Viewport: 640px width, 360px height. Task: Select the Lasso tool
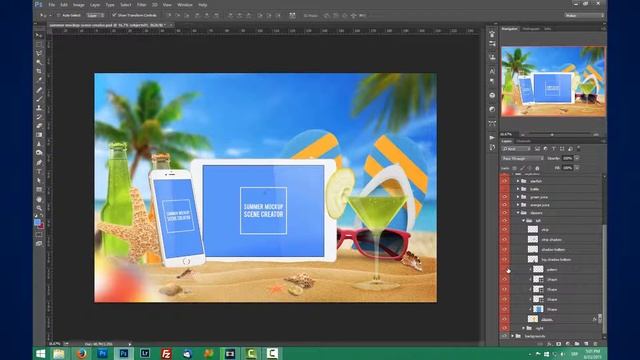tap(39, 53)
